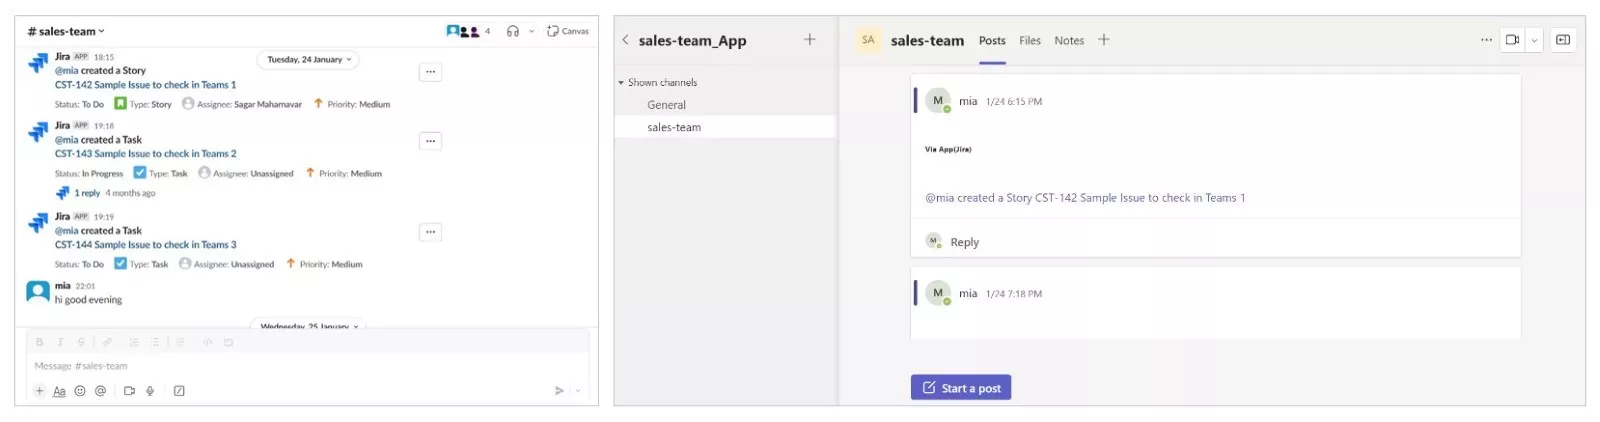Click Jira app avatar on CST-142 message

pyautogui.click(x=38, y=63)
